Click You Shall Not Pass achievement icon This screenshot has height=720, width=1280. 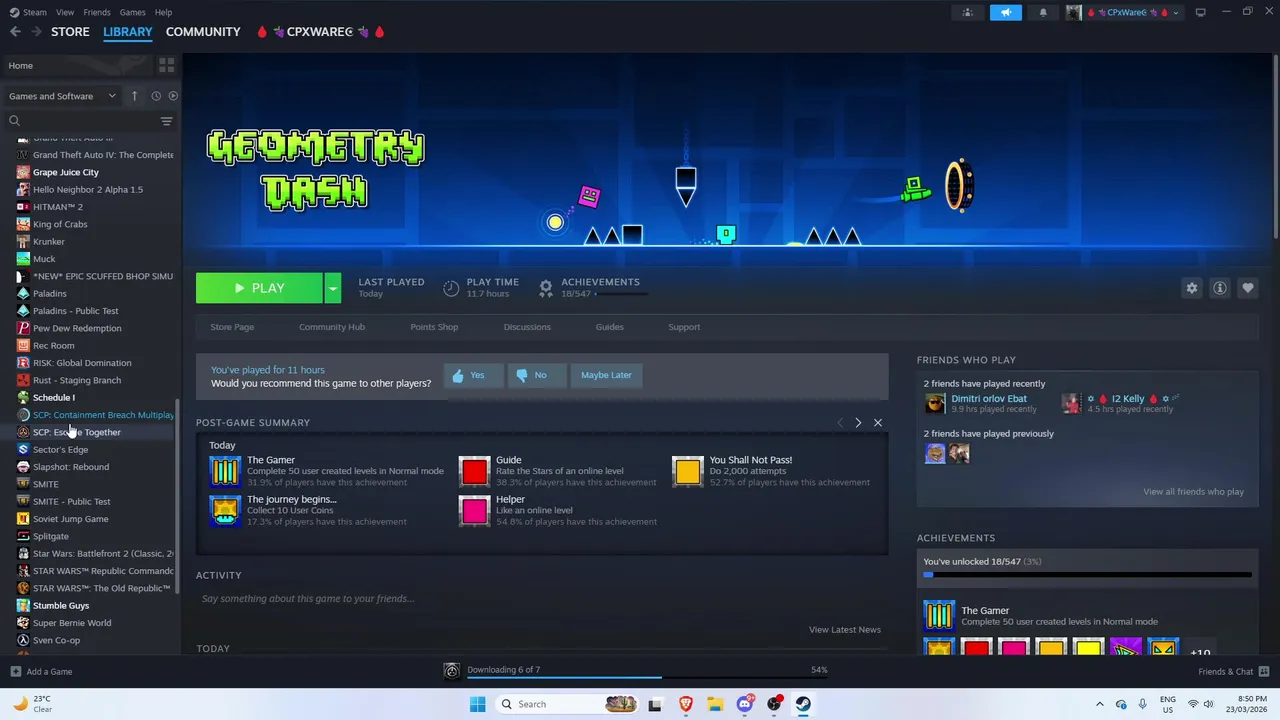pyautogui.click(x=688, y=470)
